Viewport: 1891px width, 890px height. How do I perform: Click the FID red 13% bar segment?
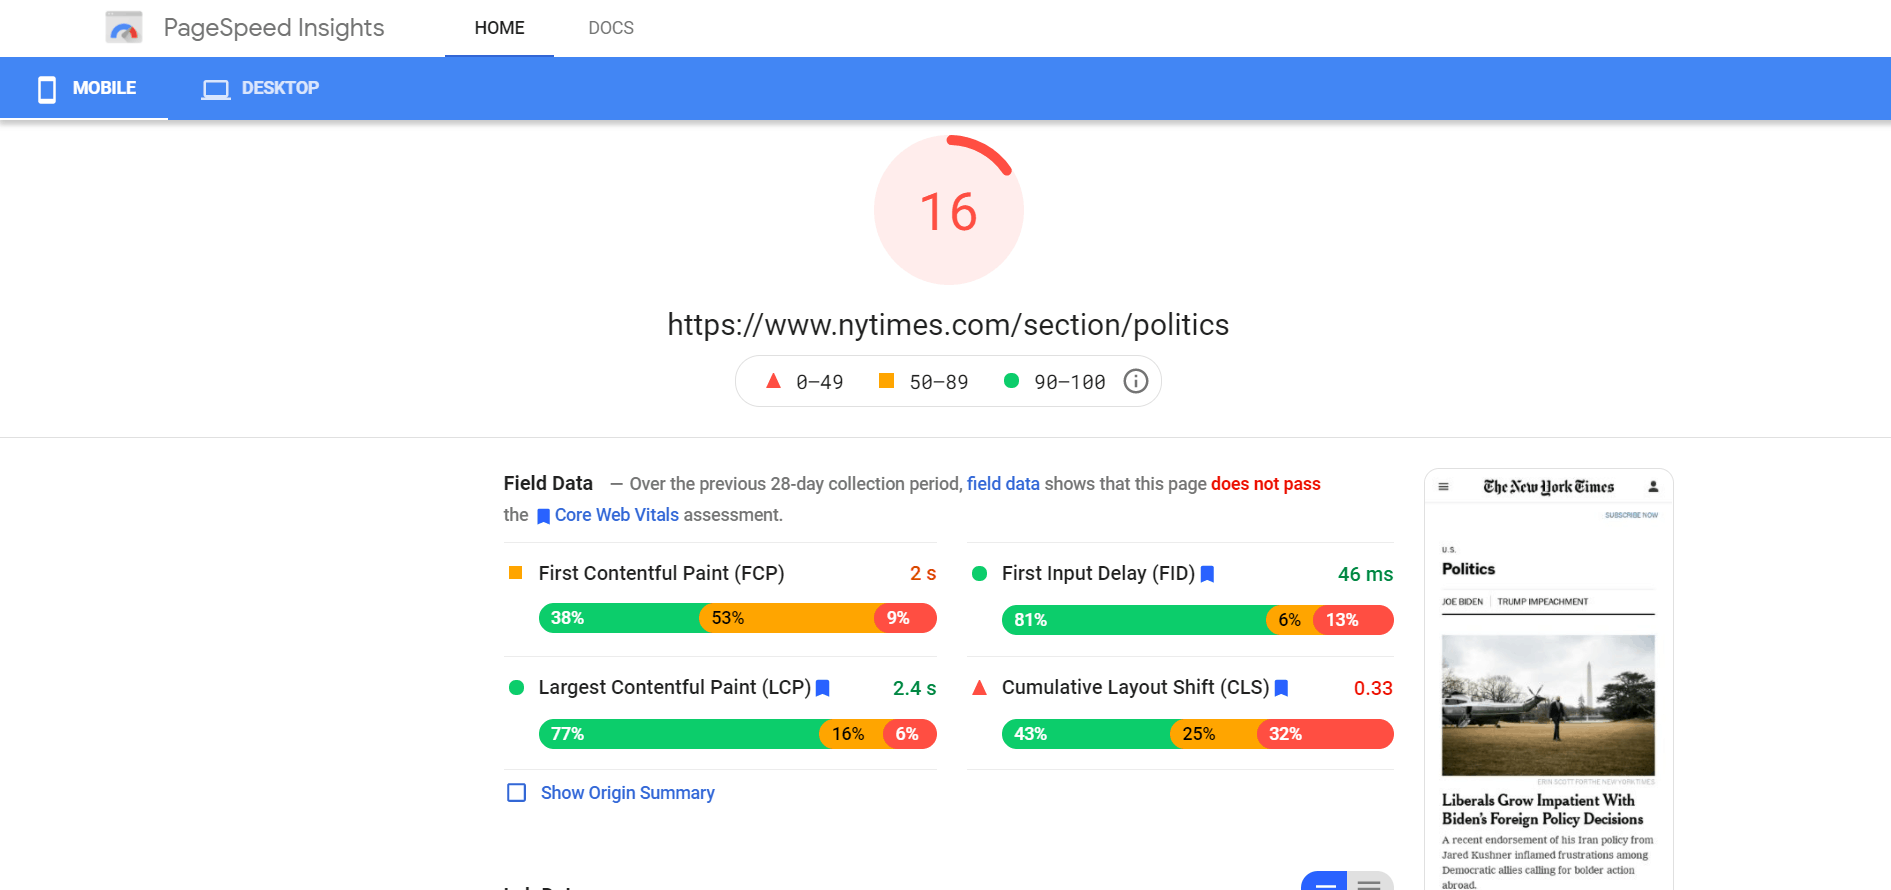coord(1354,620)
